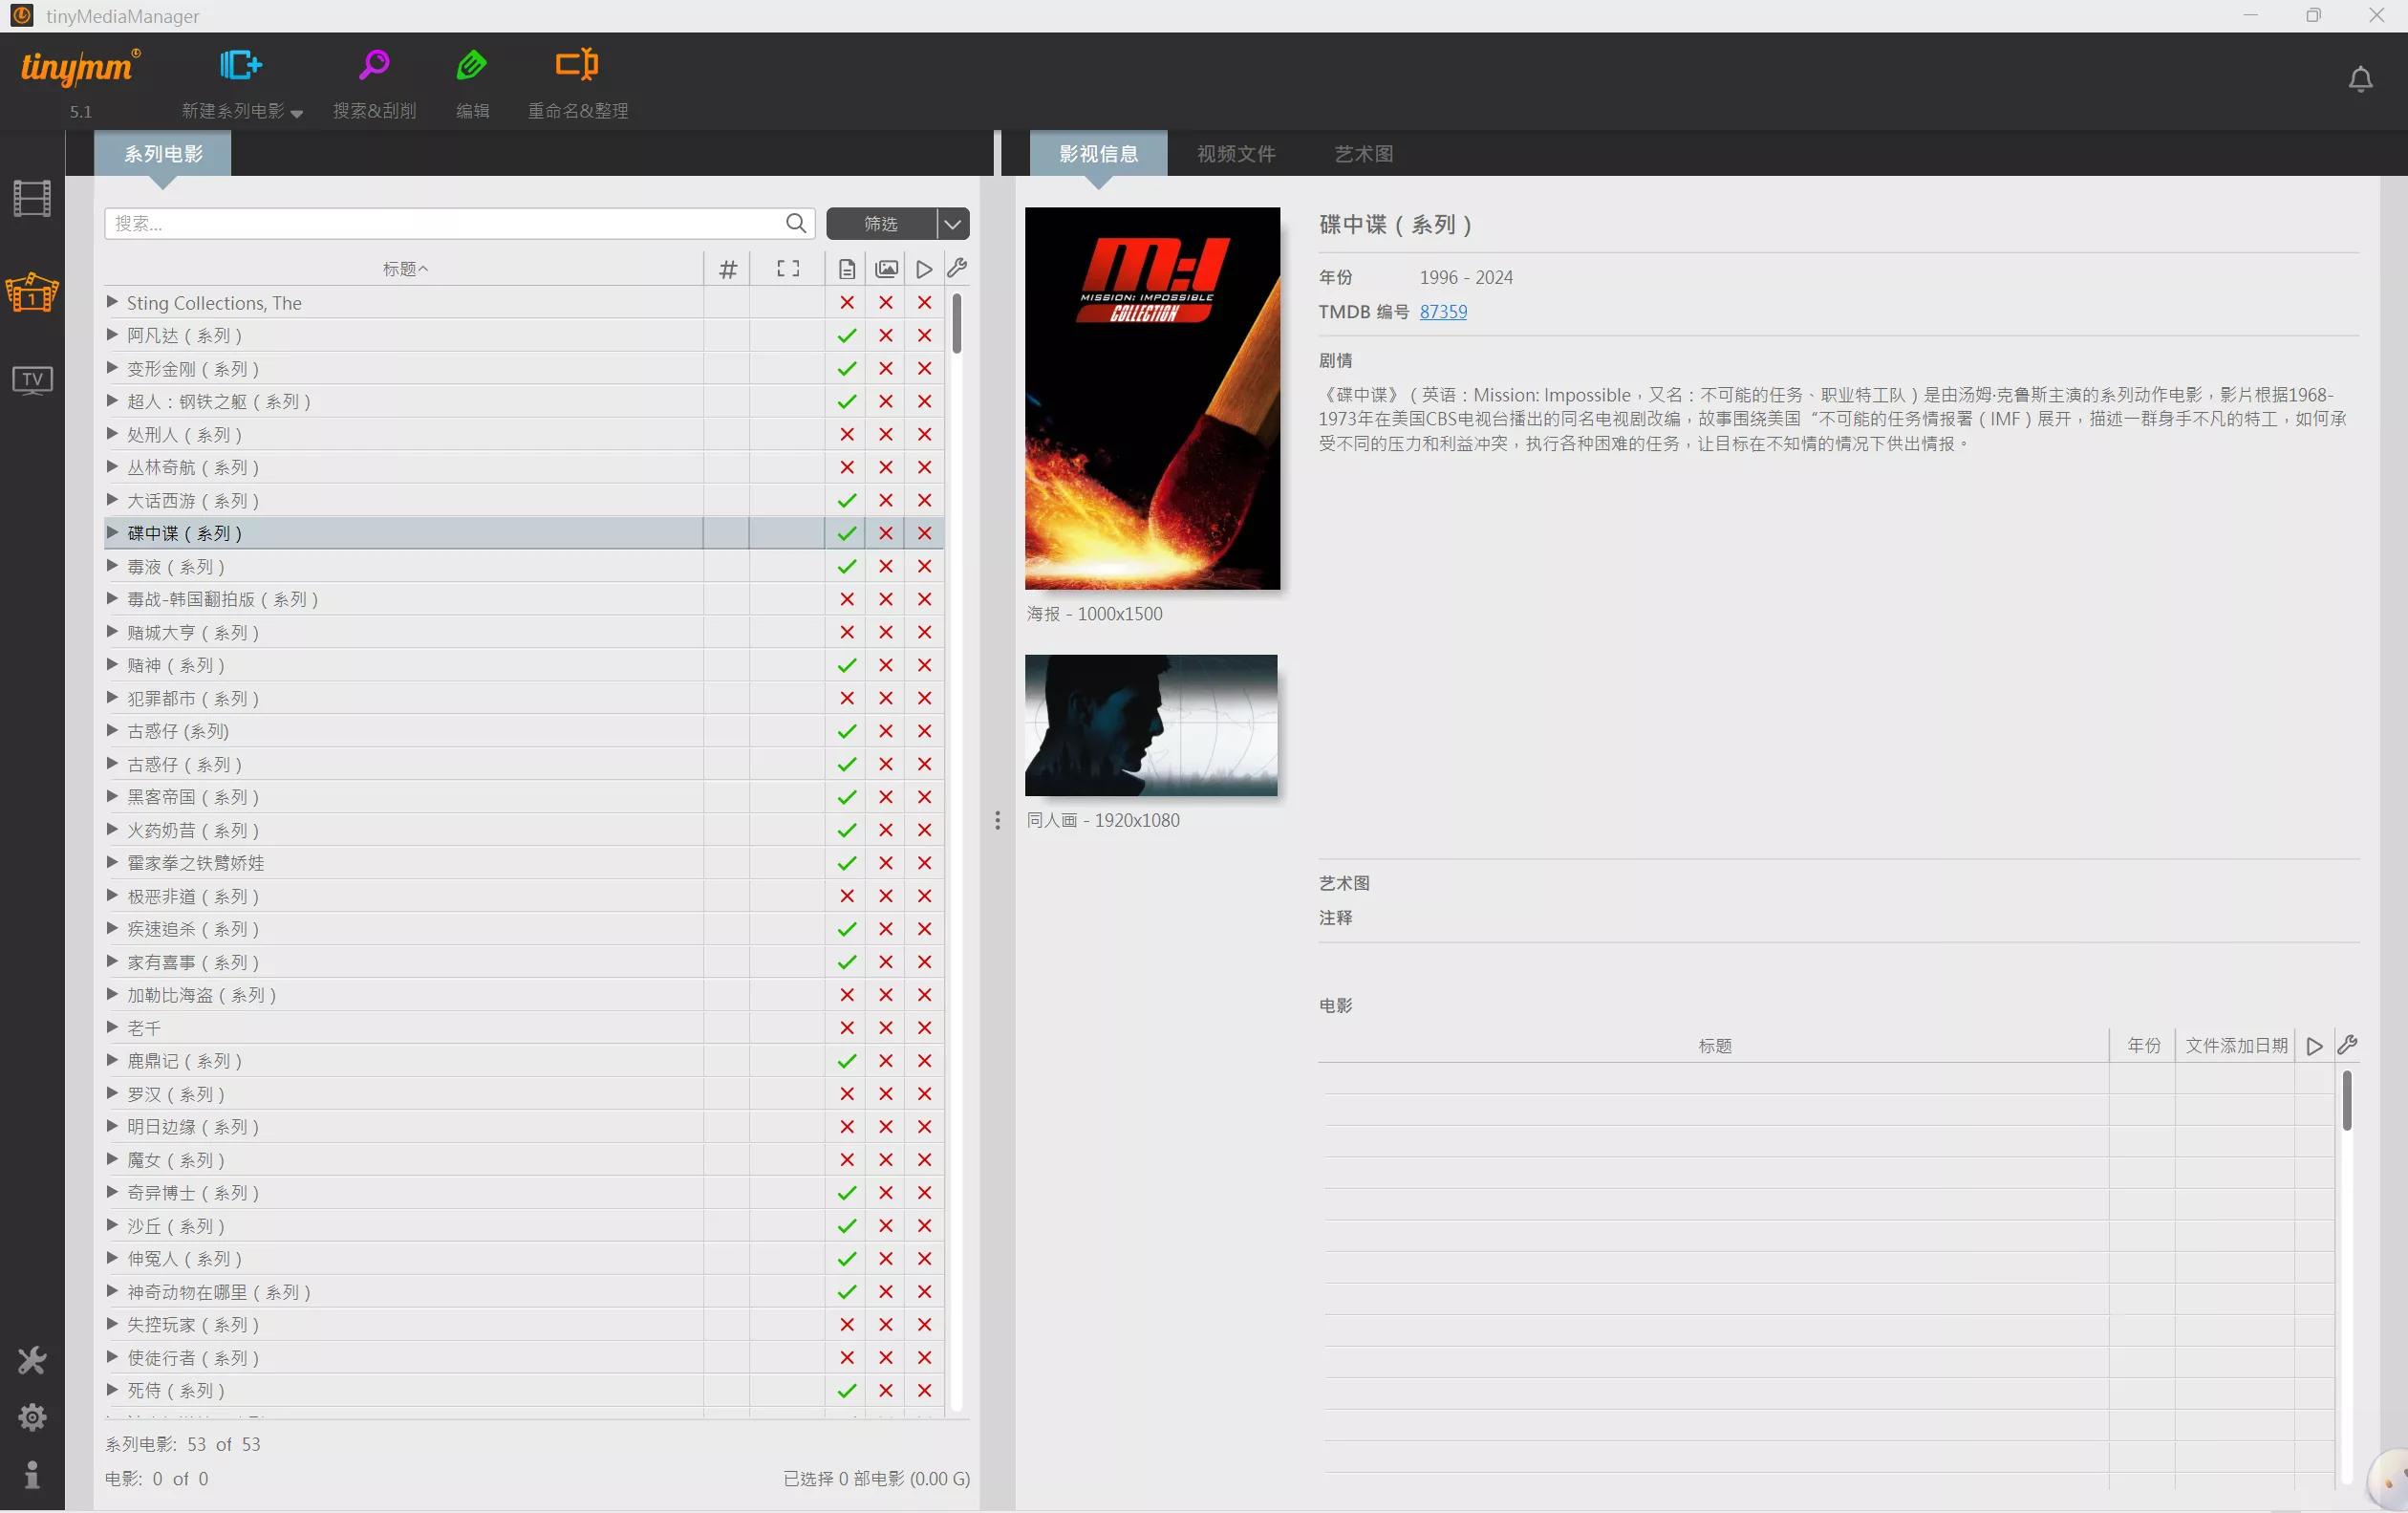Sort by the NFO document column icon
Viewport: 2408px width, 1513px height.
pyautogui.click(x=847, y=269)
